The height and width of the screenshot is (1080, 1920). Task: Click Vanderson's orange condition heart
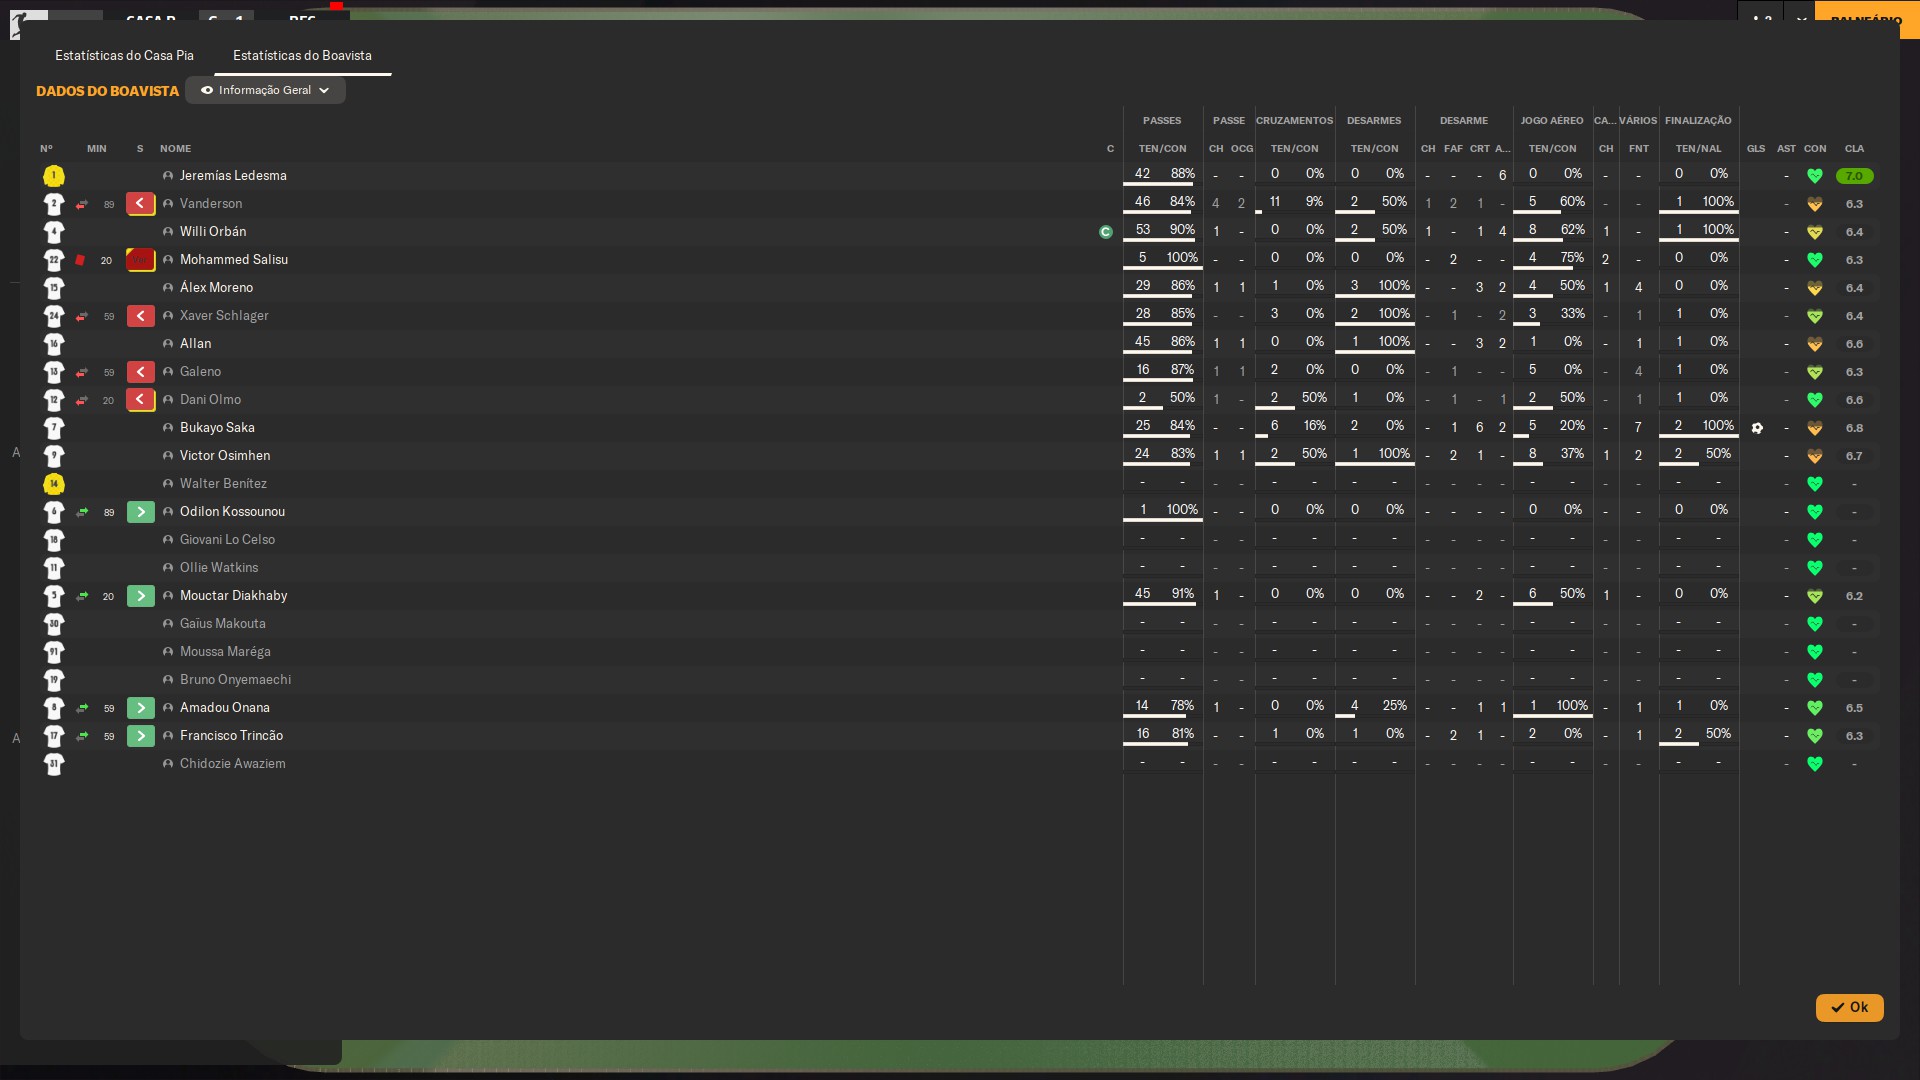pos(1815,204)
